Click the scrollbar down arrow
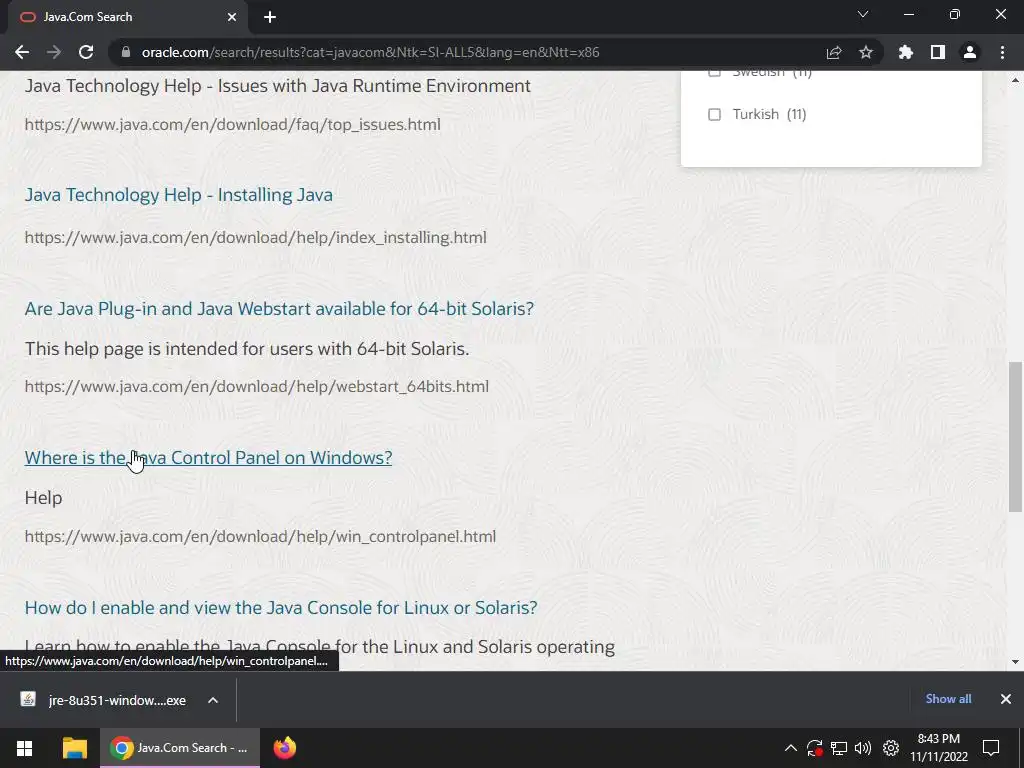The width and height of the screenshot is (1024, 768). tap(1015, 662)
